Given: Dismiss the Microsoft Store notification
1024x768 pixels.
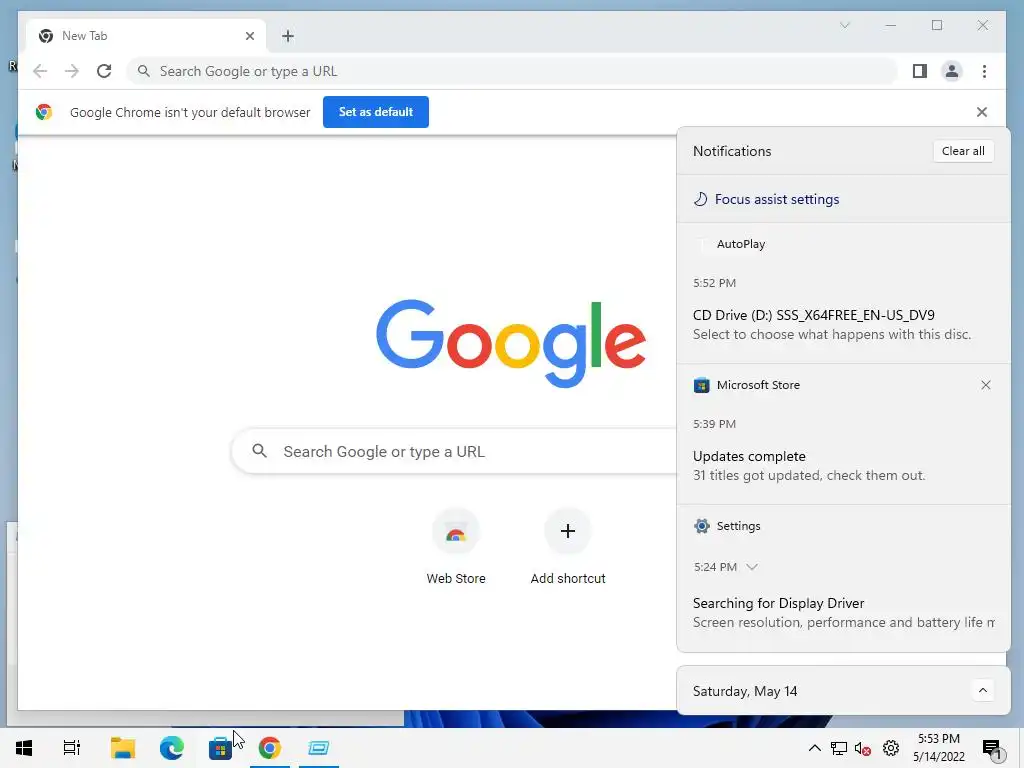Looking at the screenshot, I should pyautogui.click(x=985, y=385).
